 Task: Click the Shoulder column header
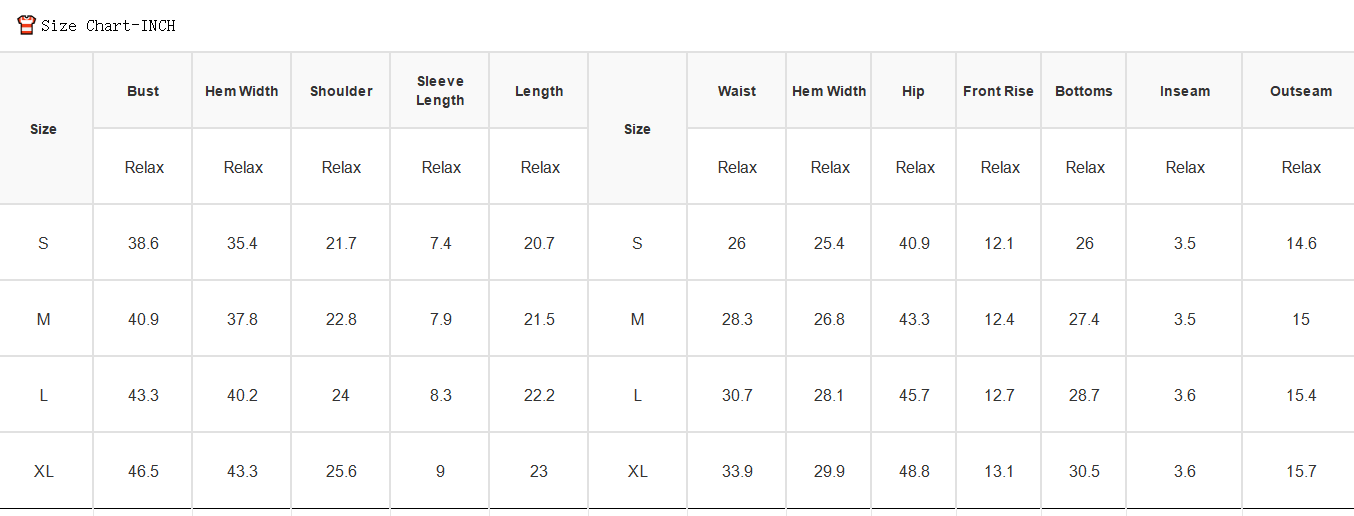[x=341, y=91]
